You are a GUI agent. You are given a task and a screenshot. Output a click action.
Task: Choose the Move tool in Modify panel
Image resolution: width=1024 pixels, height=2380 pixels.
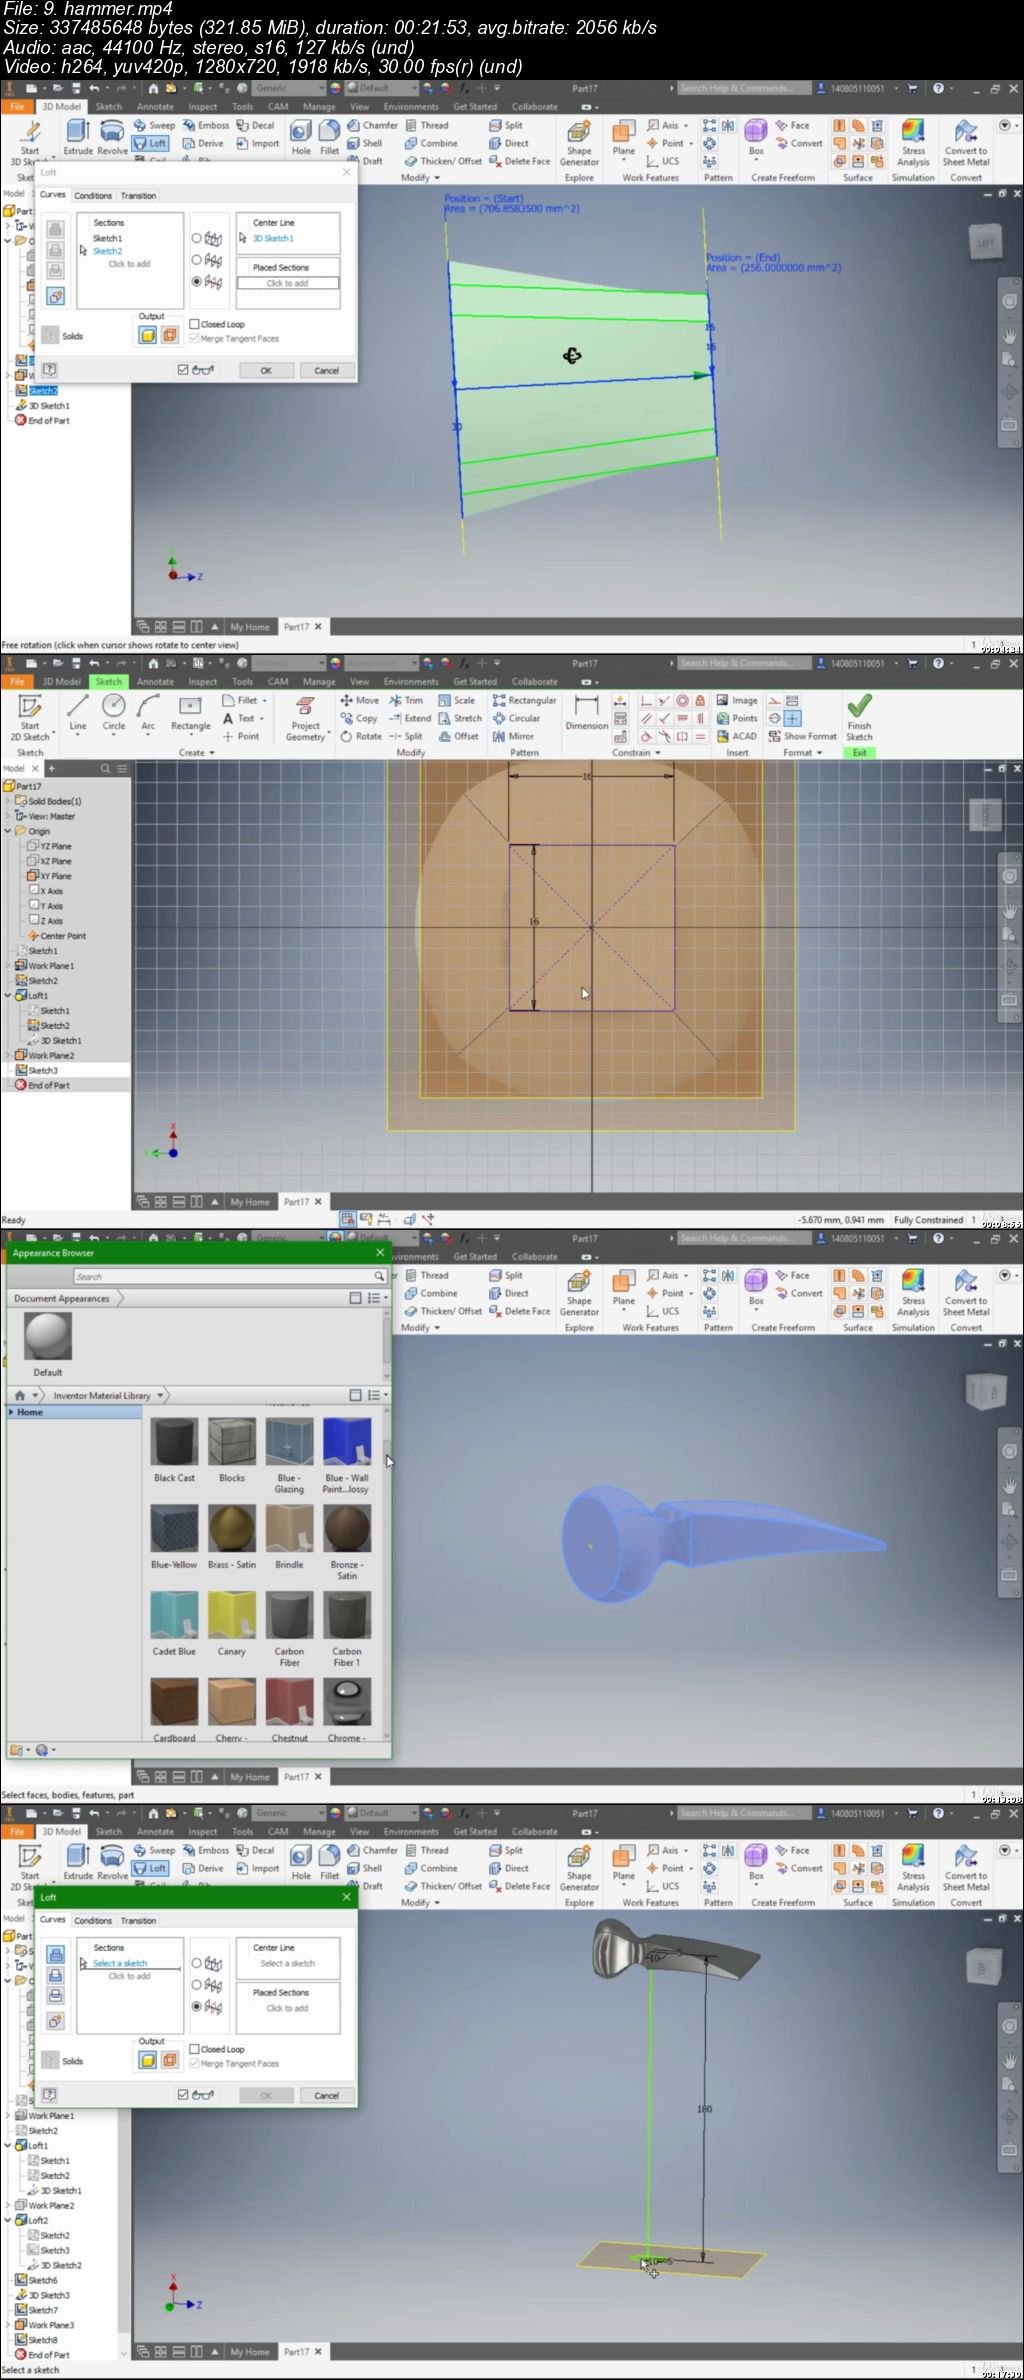tap(359, 701)
